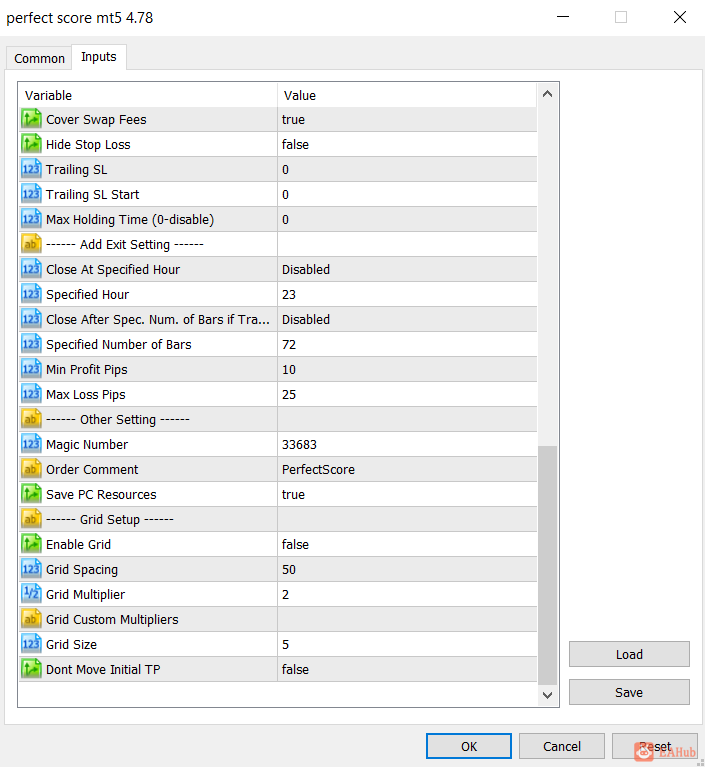Select the Enable Grid value false
The width and height of the screenshot is (705, 767).
(407, 544)
